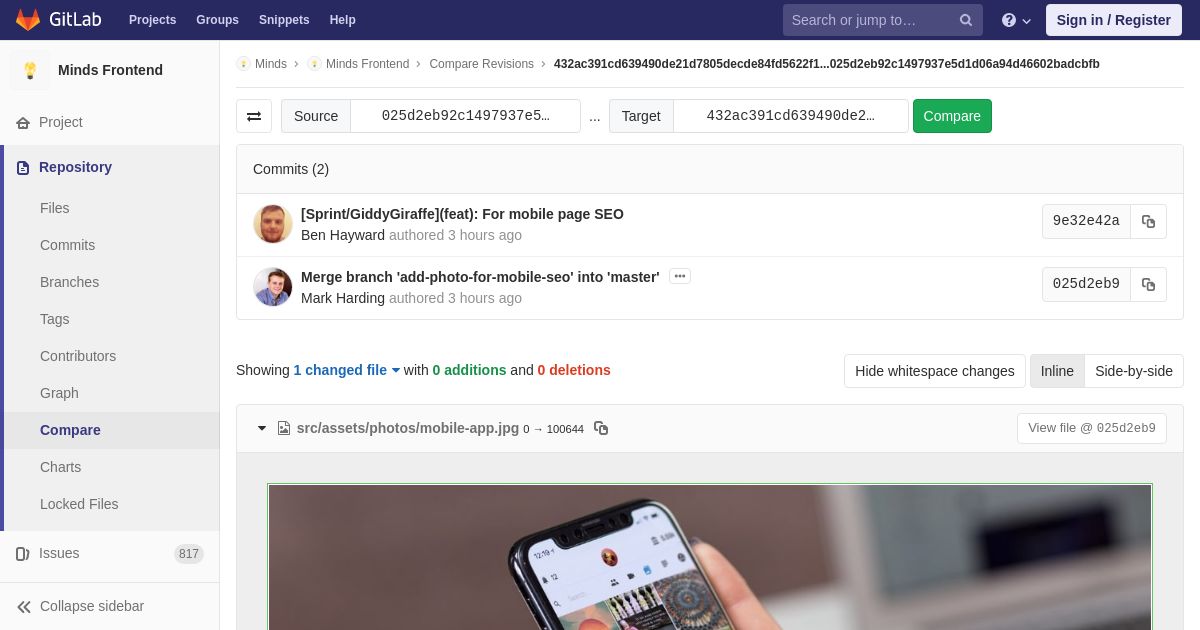Open Commits in Repository sidebar
Image resolution: width=1200 pixels, height=630 pixels.
[x=67, y=245]
